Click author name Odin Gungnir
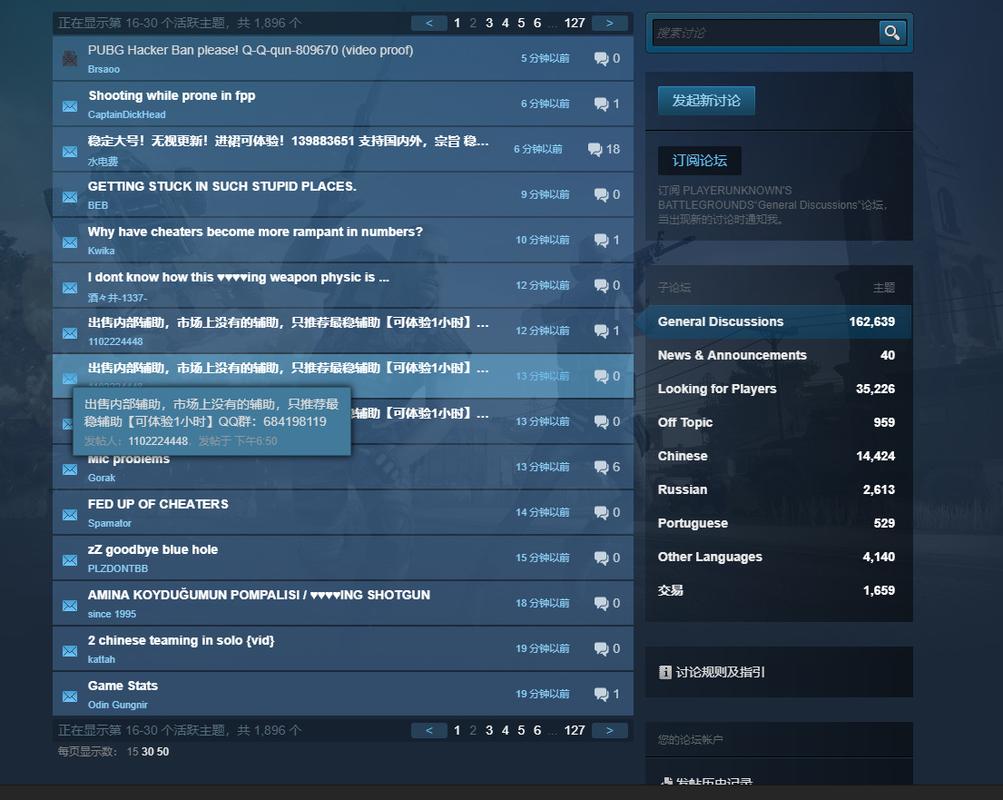The height and width of the screenshot is (800, 1003). click(118, 705)
